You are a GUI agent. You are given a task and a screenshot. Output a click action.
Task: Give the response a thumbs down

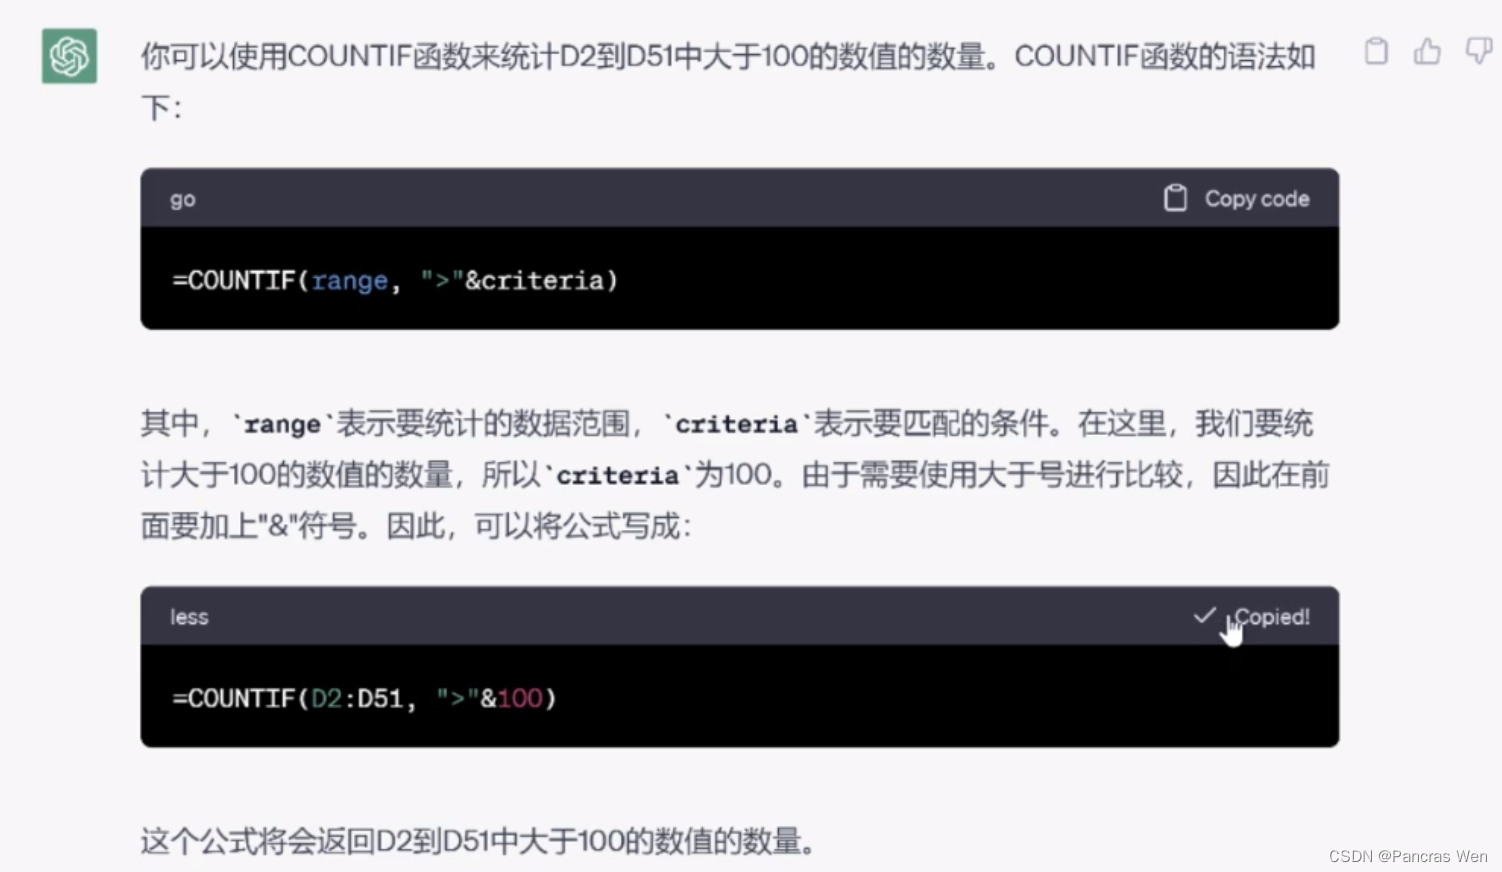(1478, 51)
